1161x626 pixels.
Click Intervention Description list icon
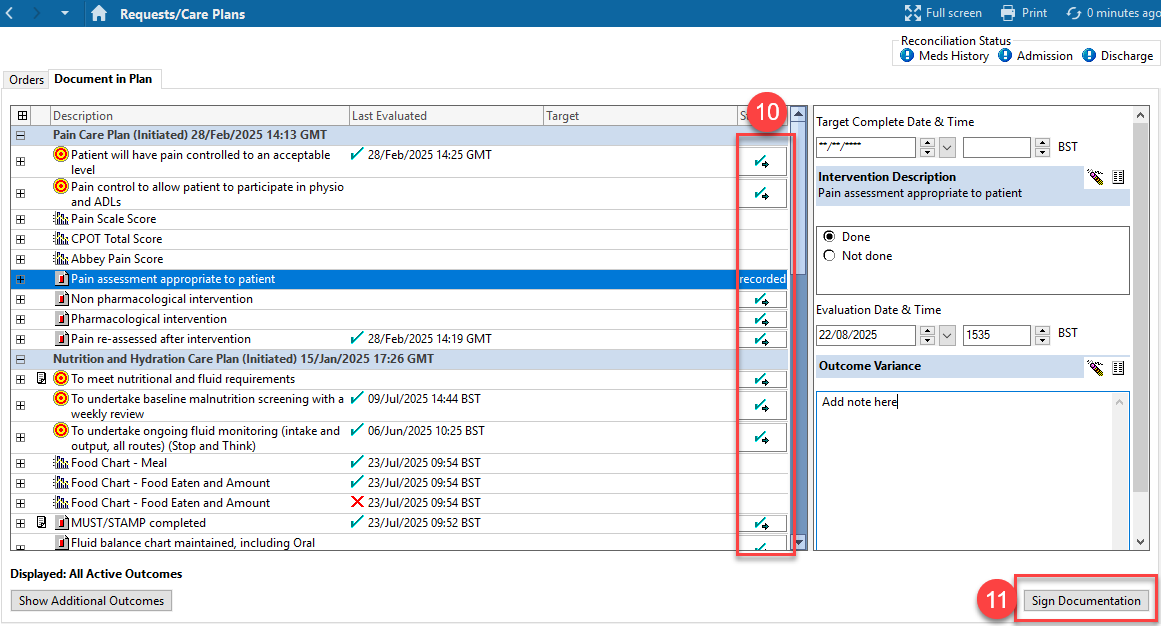[1118, 177]
